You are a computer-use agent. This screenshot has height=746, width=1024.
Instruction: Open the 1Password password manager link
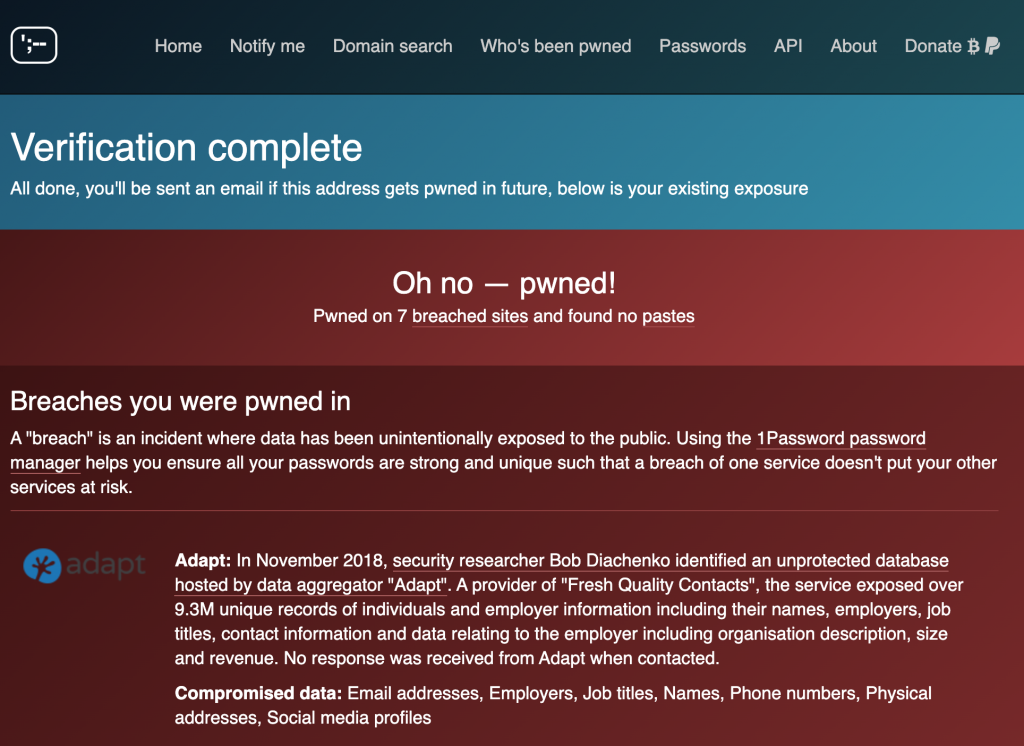point(840,438)
